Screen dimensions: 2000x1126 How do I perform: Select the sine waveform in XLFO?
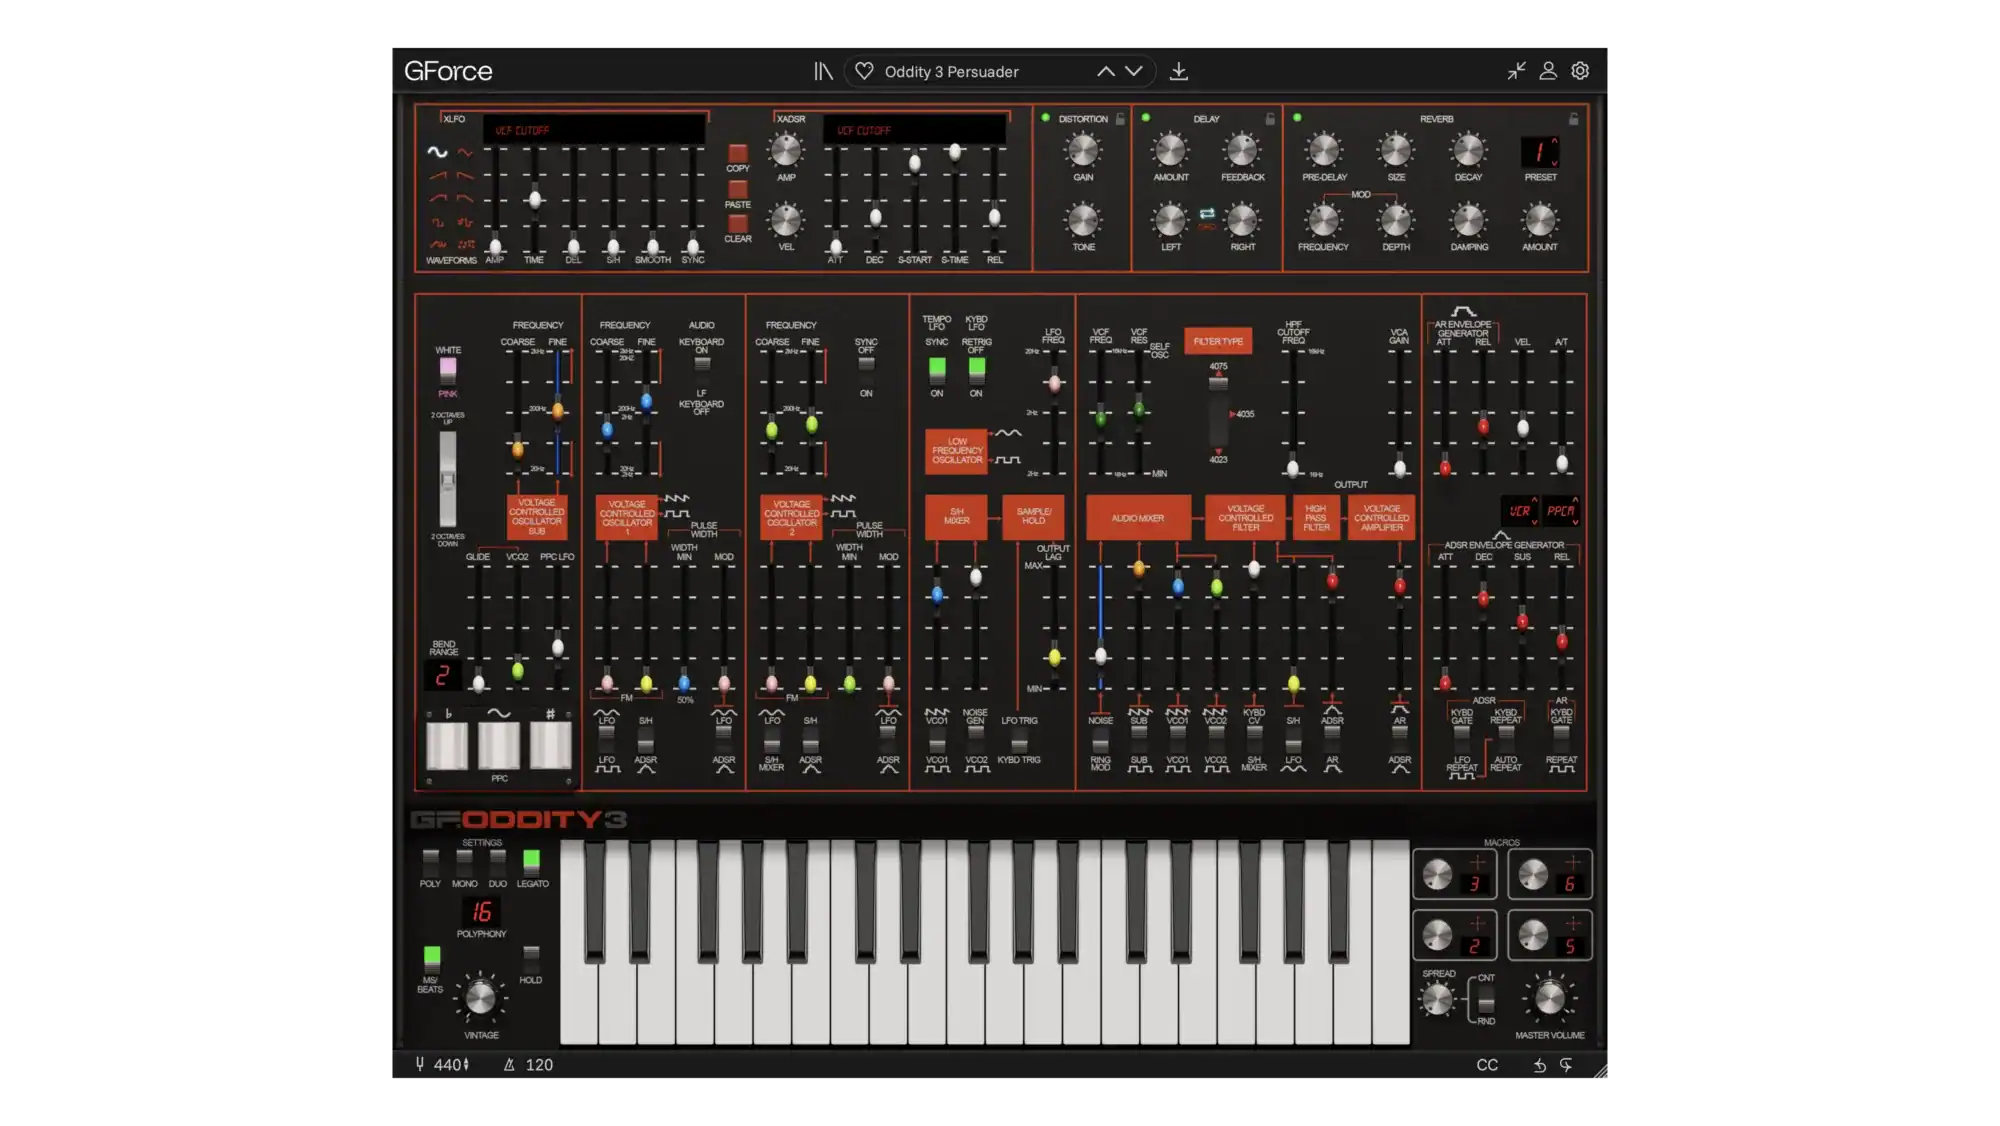coord(437,152)
